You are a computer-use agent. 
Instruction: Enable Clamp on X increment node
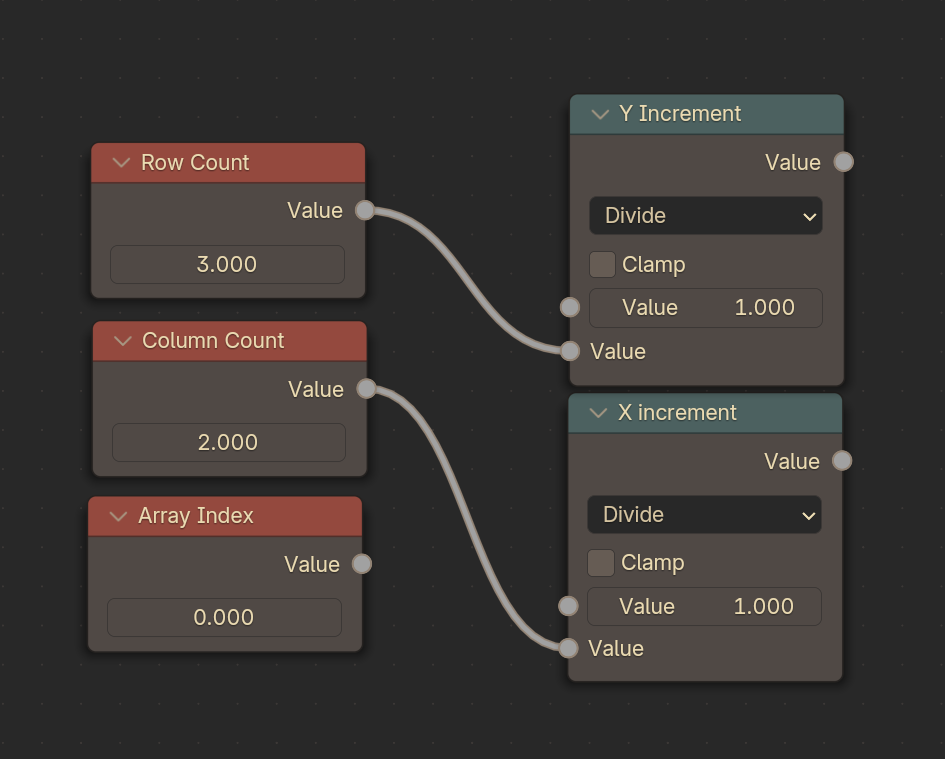(601, 563)
